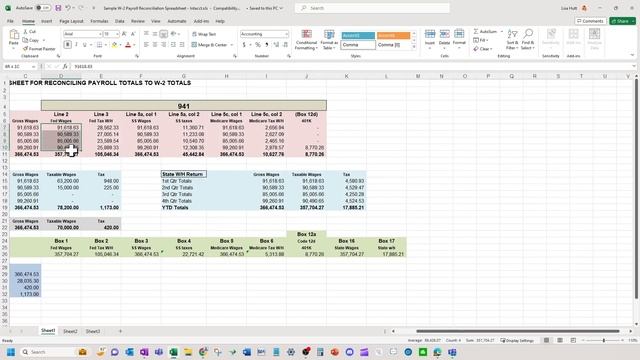The image size is (640, 360).
Task: Click the Cut command
Action: point(30,31)
